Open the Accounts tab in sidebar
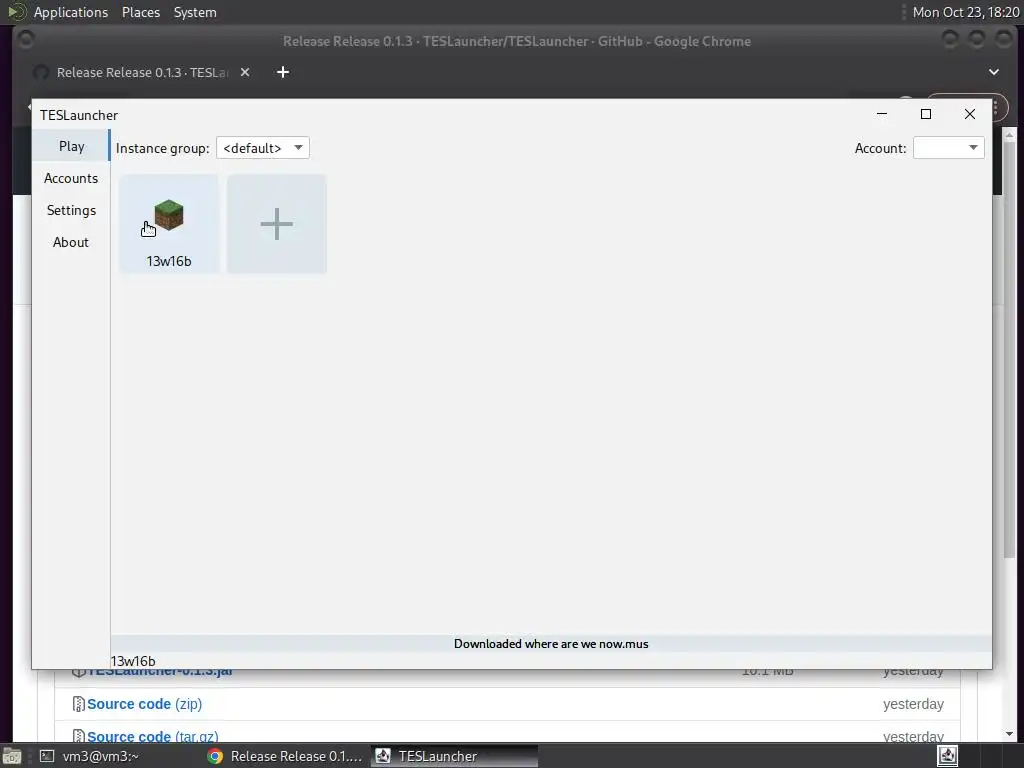The height and width of the screenshot is (768, 1024). 71,178
